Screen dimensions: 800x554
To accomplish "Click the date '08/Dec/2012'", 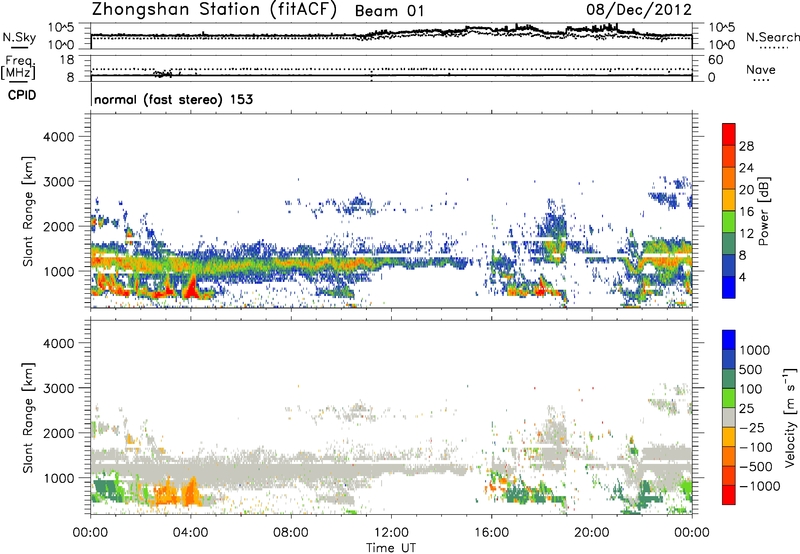I will click(x=639, y=10).
